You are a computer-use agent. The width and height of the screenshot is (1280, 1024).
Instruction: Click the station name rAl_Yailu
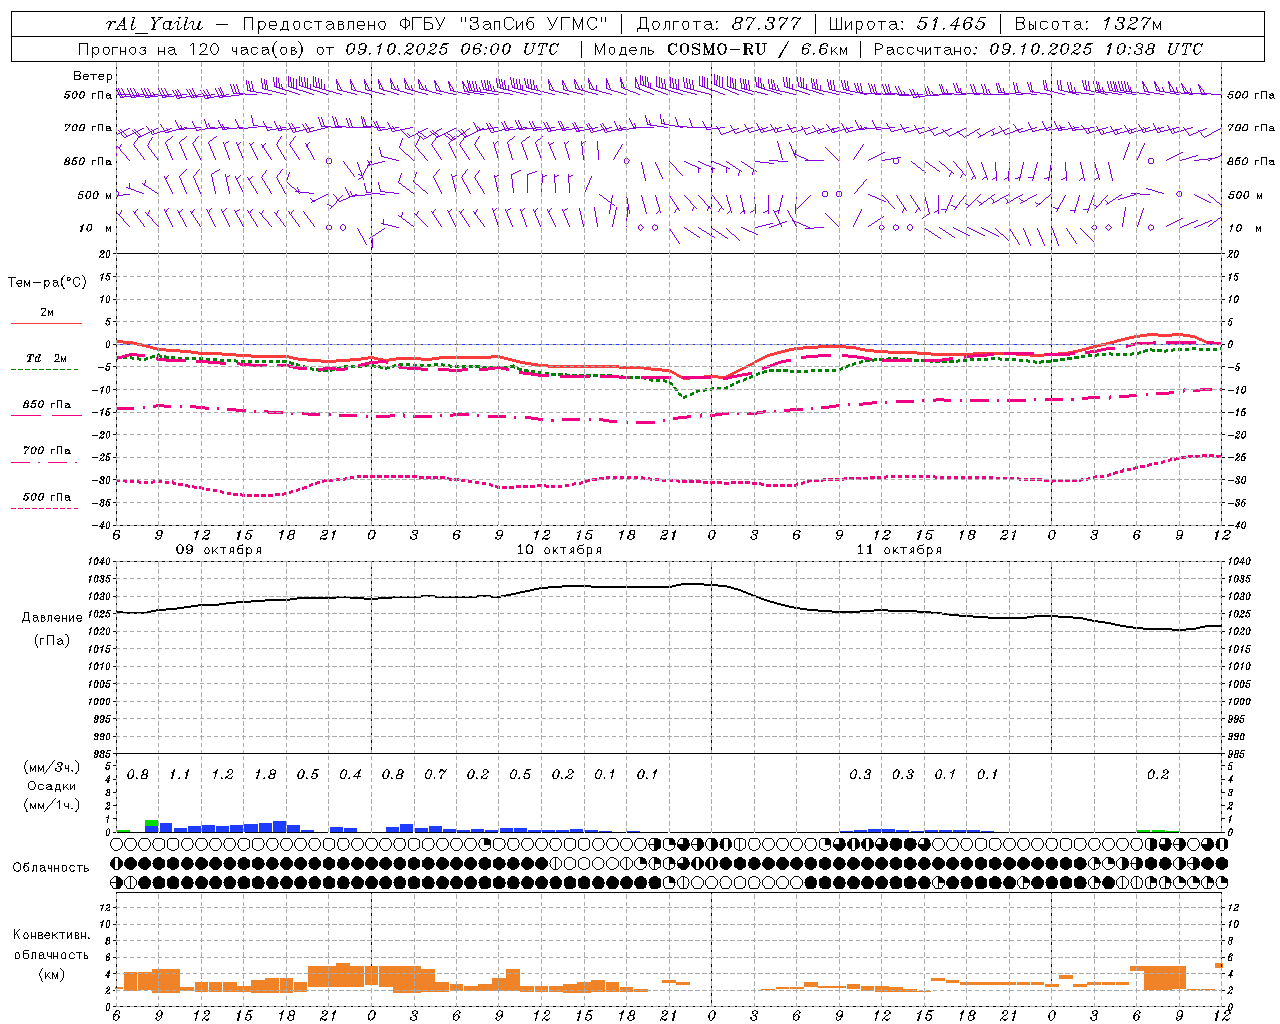(x=154, y=24)
